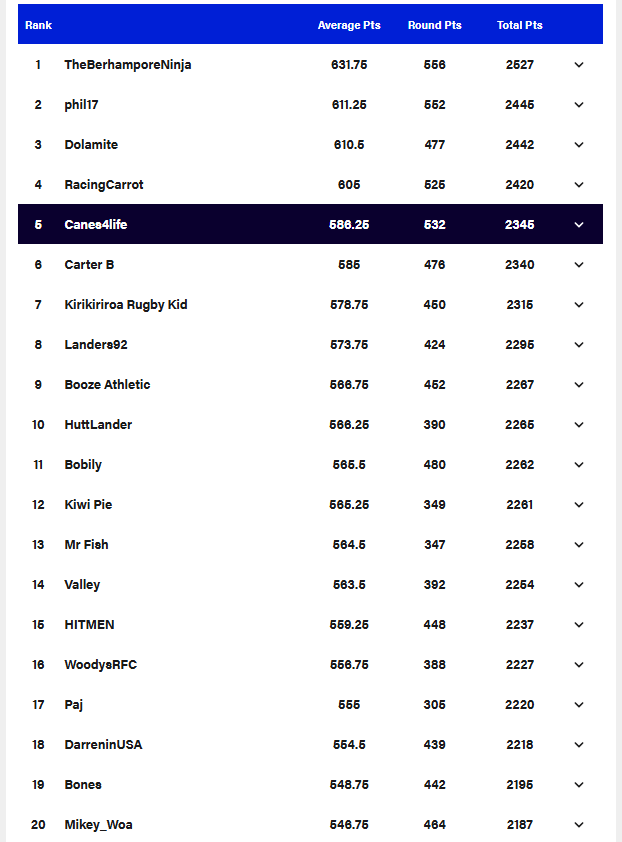Expand TheBerhamporeNinja row chevron
The width and height of the screenshot is (622, 842).
tap(579, 65)
